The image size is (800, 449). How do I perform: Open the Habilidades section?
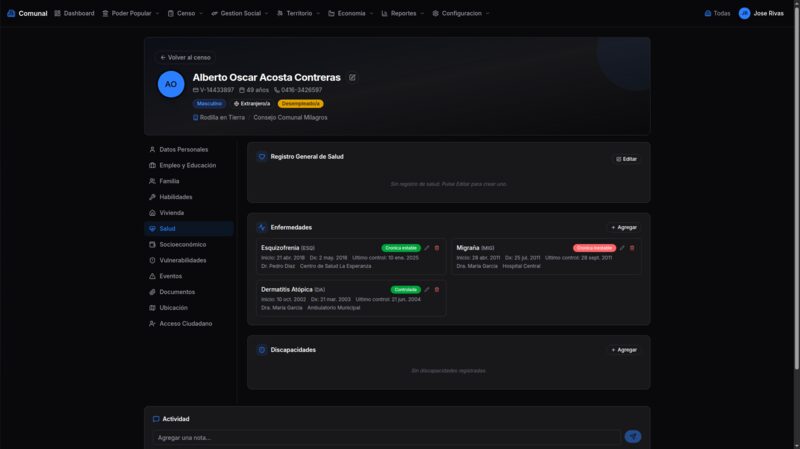189,197
